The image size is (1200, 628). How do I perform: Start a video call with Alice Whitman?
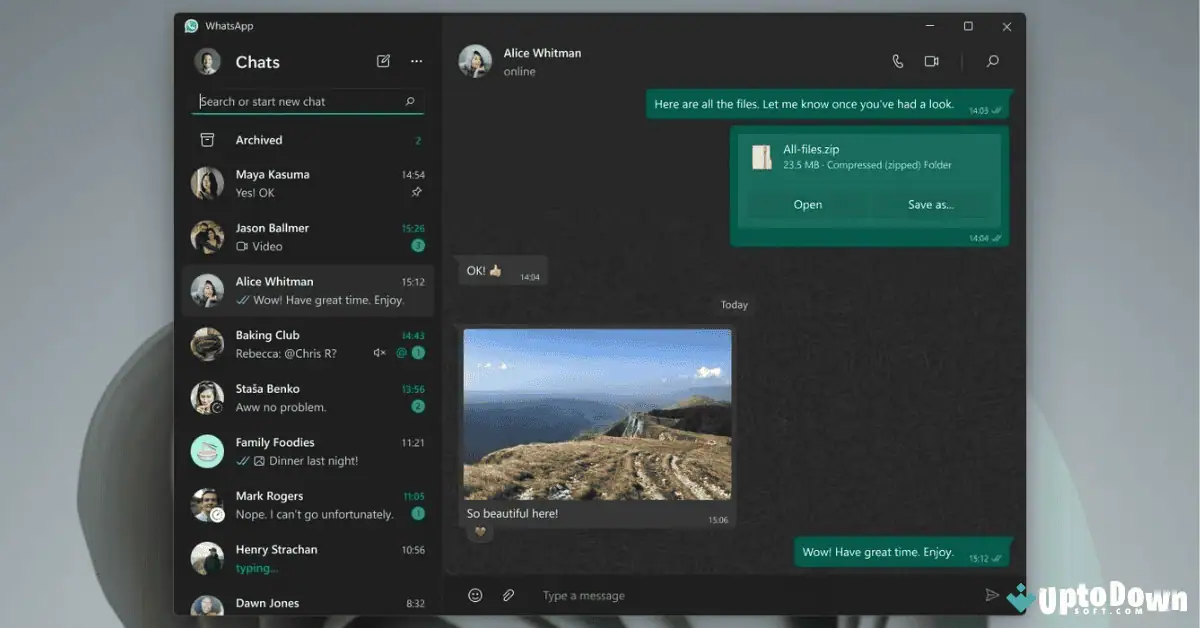tap(932, 61)
